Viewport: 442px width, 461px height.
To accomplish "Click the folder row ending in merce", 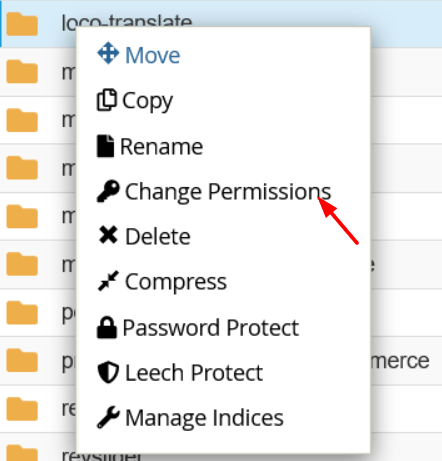I will (221, 361).
